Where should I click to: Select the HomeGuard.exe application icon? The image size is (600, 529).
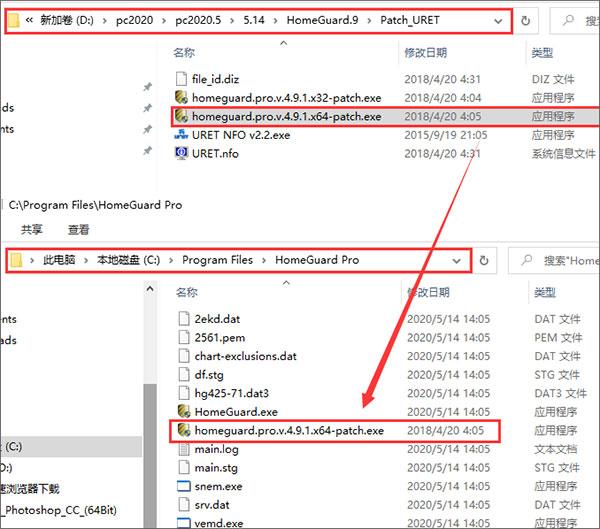184,411
